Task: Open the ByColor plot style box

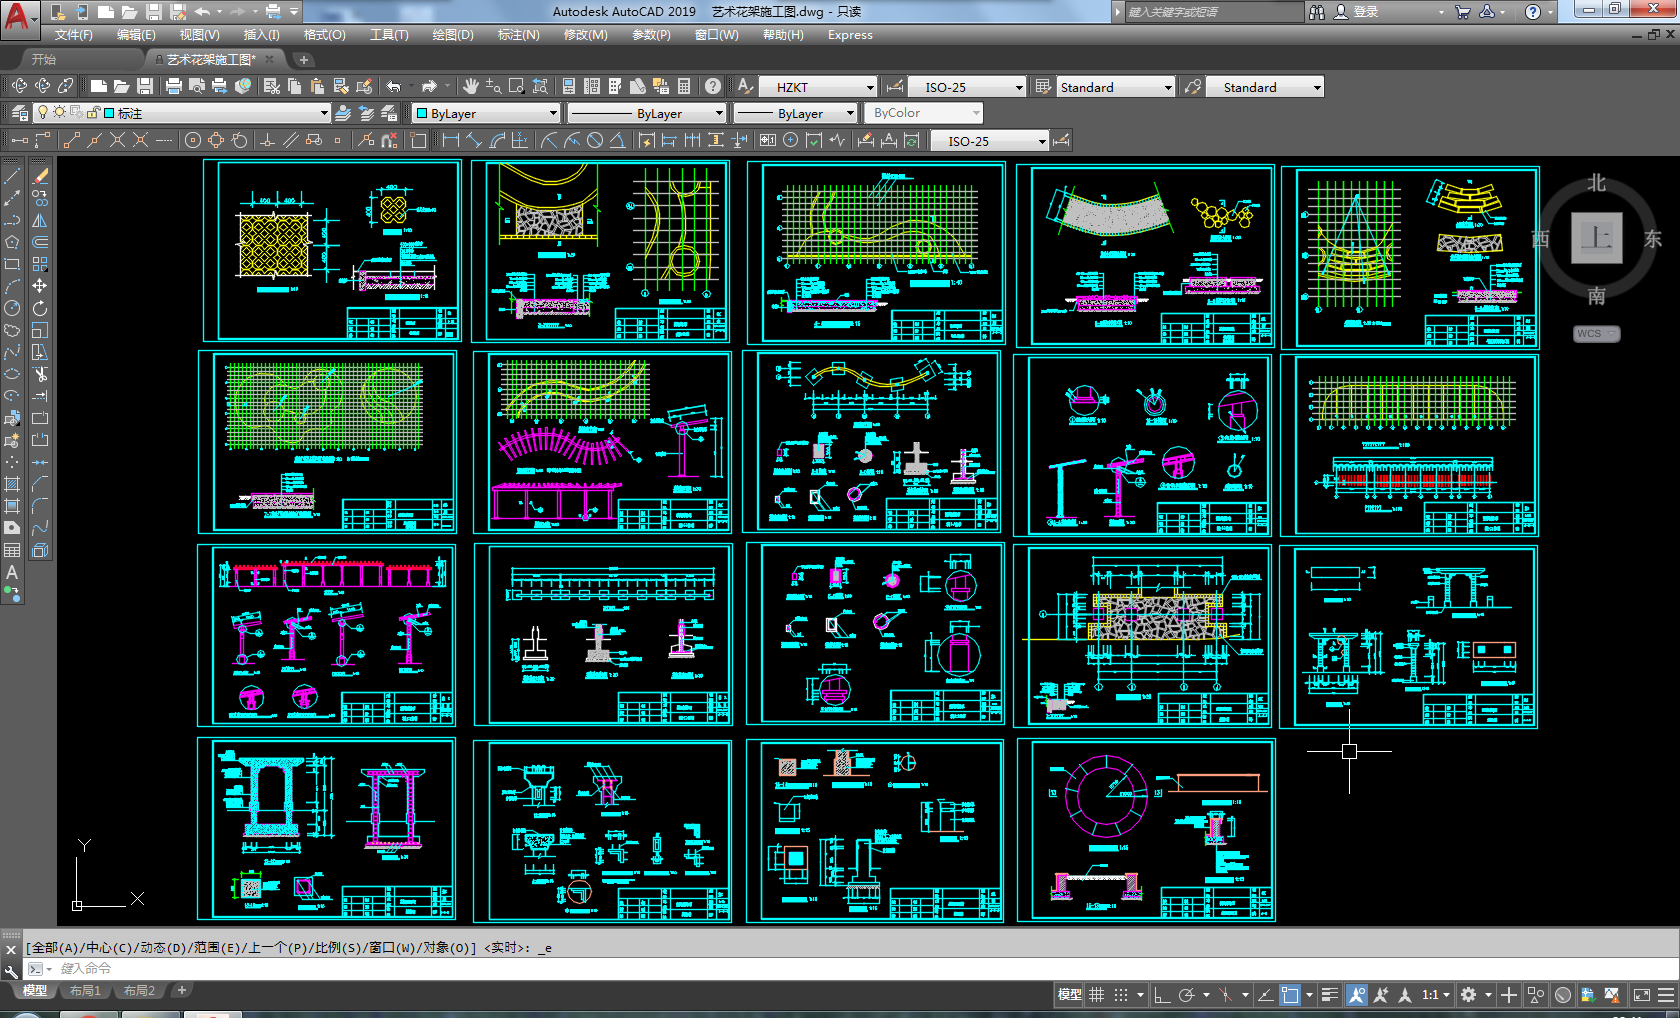Action: 923,113
